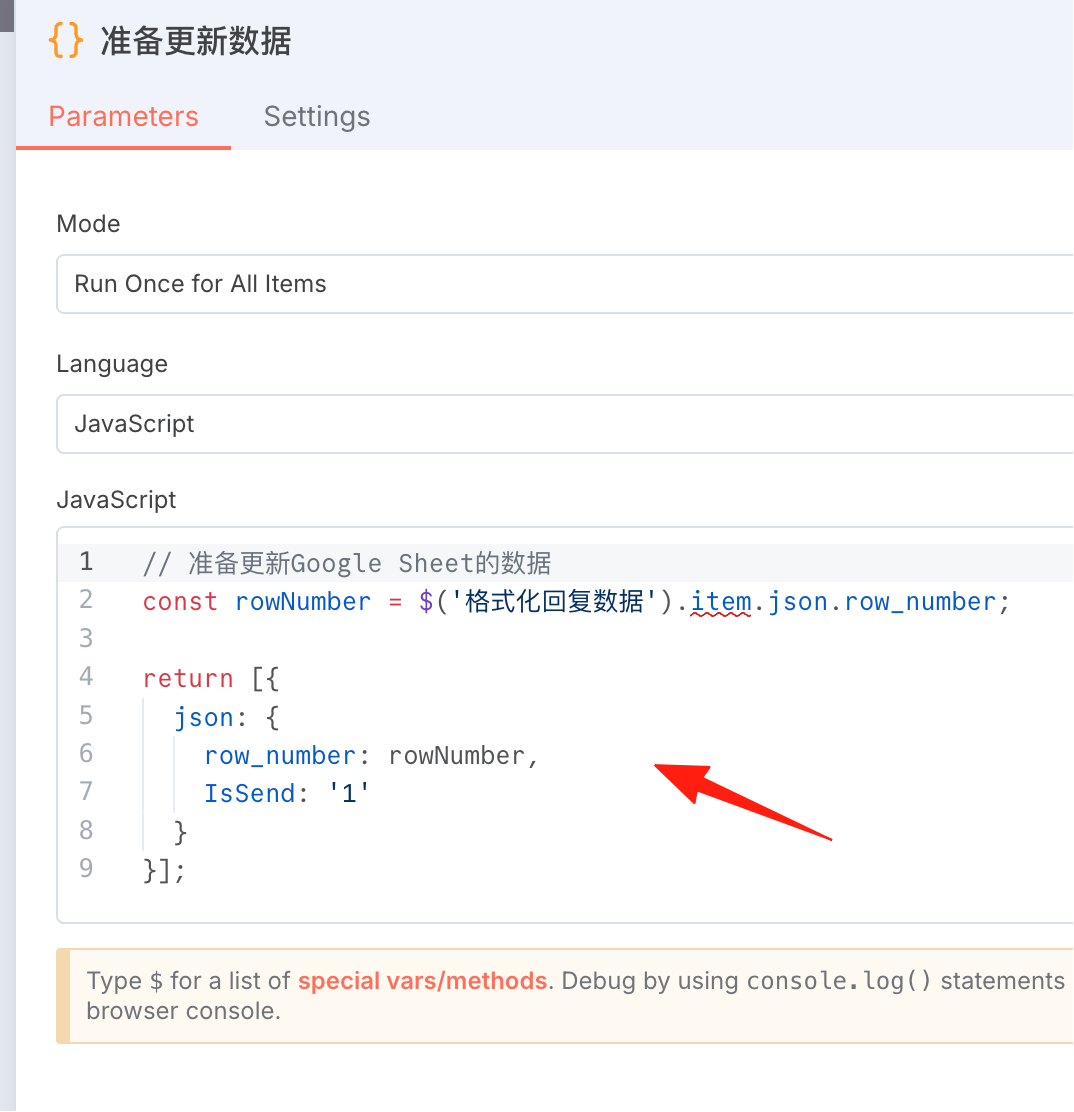The height and width of the screenshot is (1112, 1074).
Task: Click the '格式化回复数据' string in line 2
Action: [x=553, y=601]
